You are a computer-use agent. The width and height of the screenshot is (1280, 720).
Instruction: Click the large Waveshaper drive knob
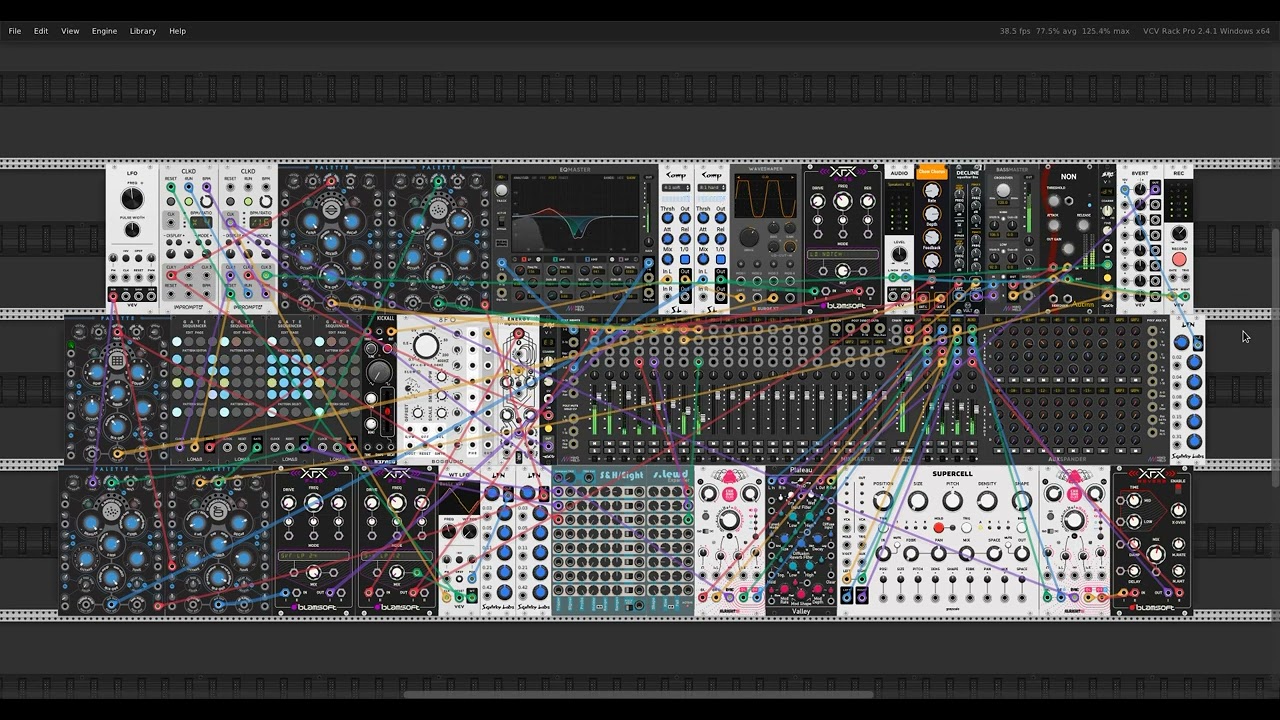(x=750, y=237)
